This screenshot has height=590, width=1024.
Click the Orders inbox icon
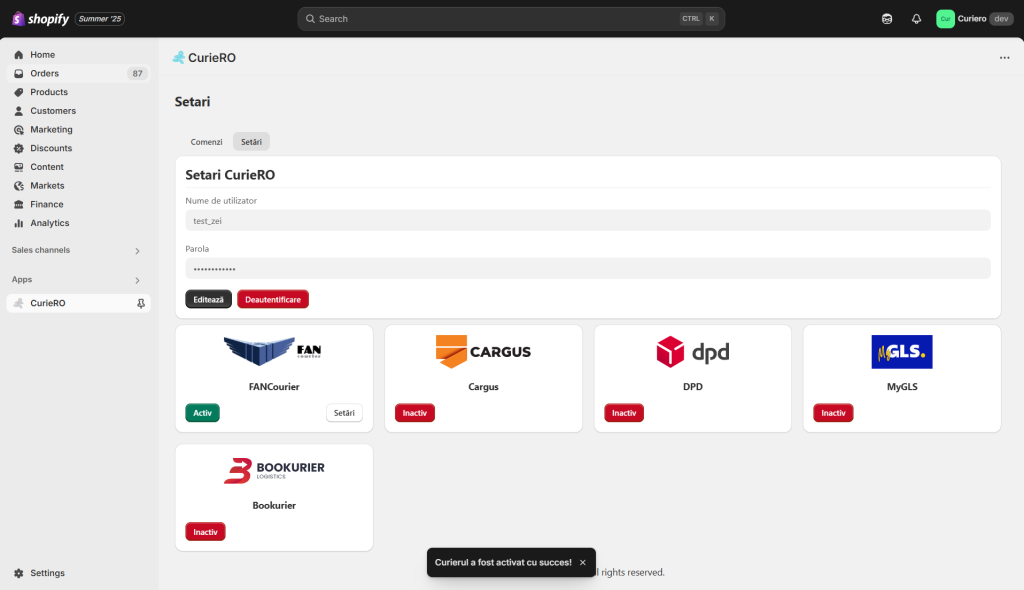pos(19,74)
